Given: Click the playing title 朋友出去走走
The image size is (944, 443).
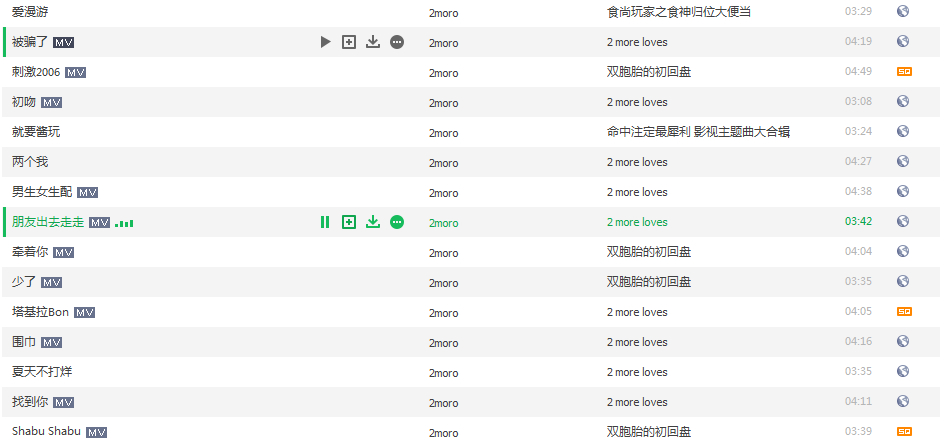Looking at the screenshot, I should click(x=48, y=222).
